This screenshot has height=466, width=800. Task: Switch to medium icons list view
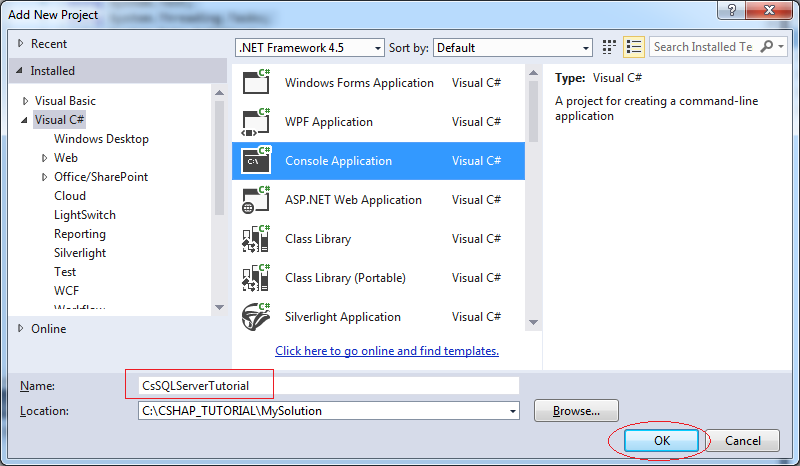pos(634,47)
